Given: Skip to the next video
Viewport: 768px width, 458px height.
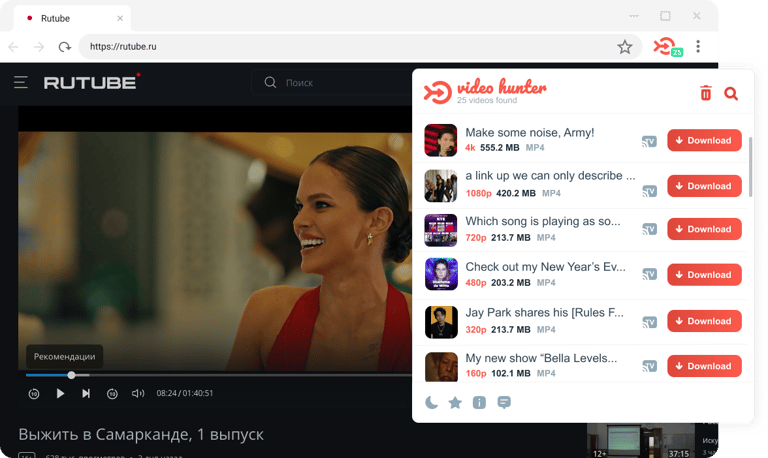Looking at the screenshot, I should pyautogui.click(x=86, y=393).
